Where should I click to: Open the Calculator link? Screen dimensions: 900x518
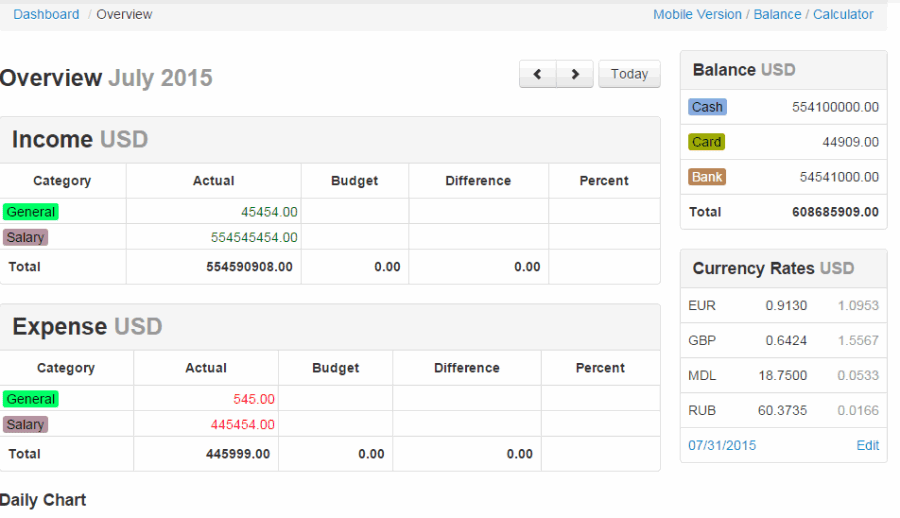click(x=843, y=15)
